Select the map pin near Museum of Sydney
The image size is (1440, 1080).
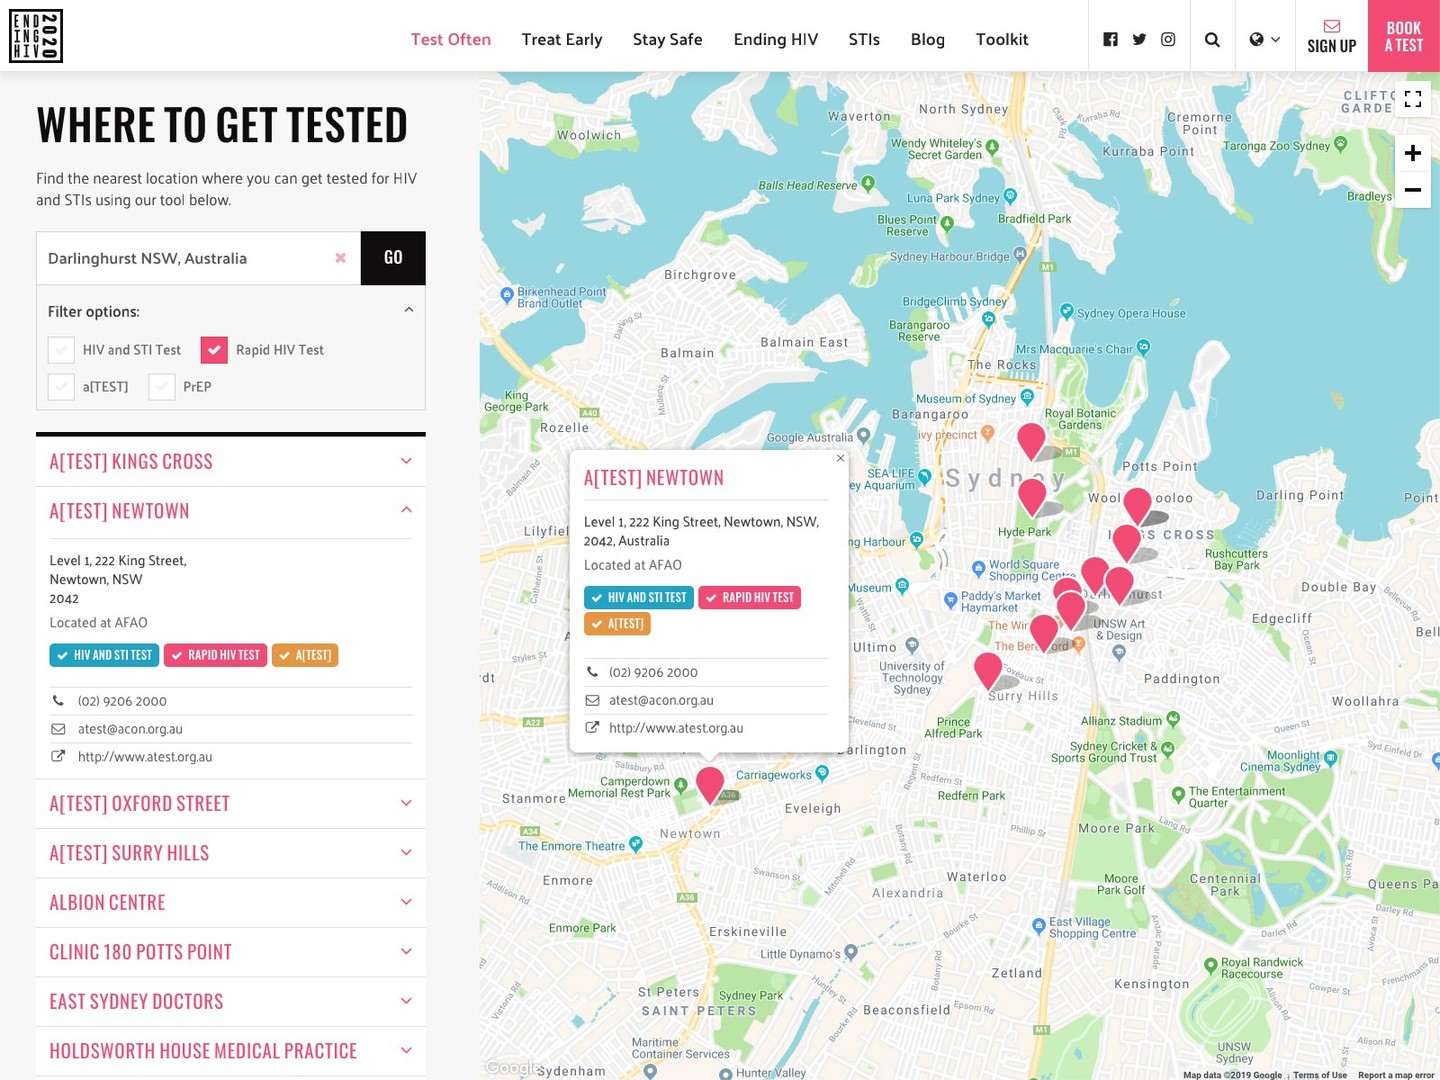coord(1031,440)
